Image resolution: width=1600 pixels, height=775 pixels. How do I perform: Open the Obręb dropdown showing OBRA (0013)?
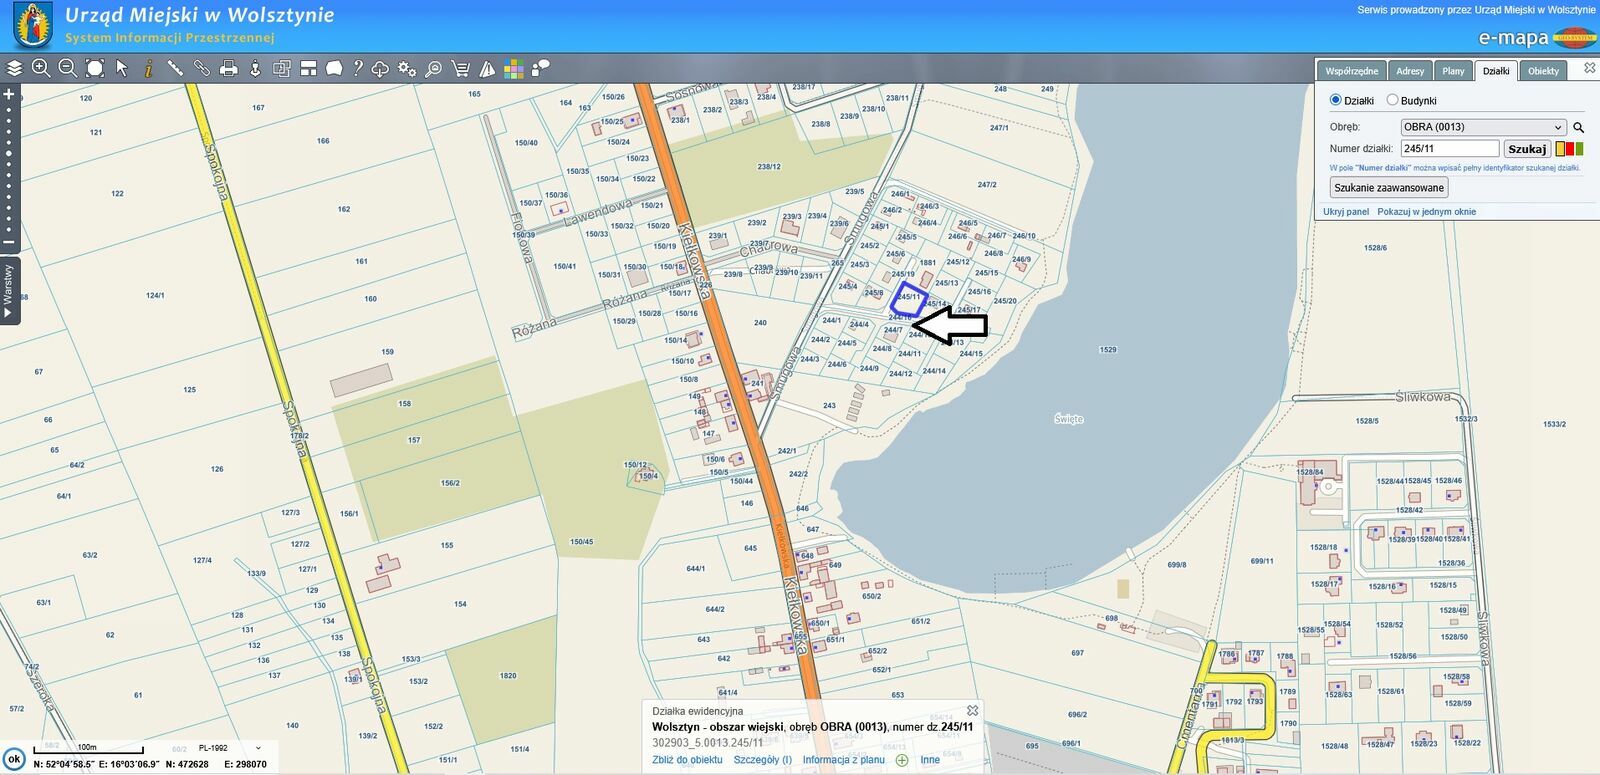(x=1482, y=127)
